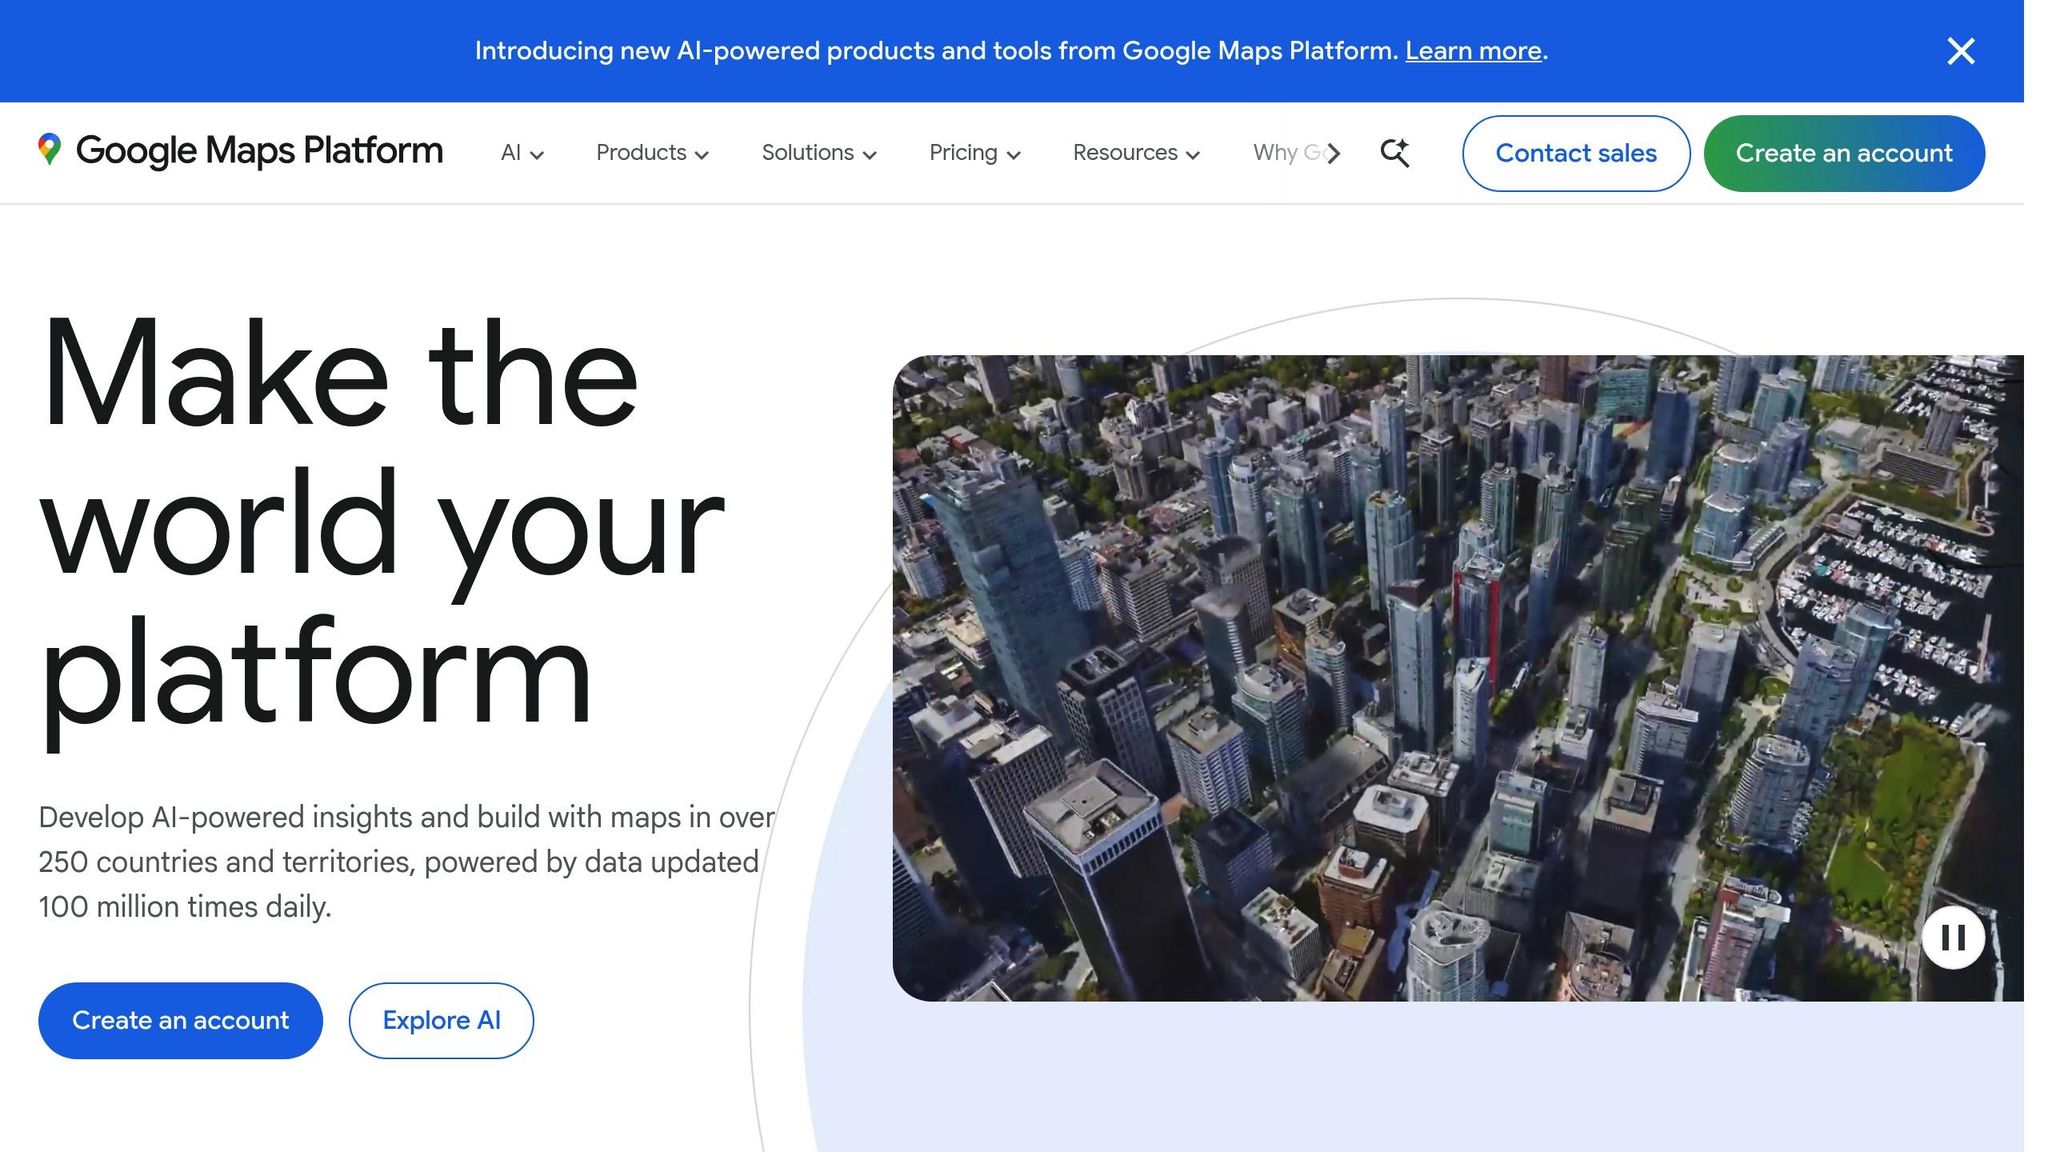This screenshot has width=2048, height=1152.
Task: Click Create an account in the header
Action: tap(1843, 153)
